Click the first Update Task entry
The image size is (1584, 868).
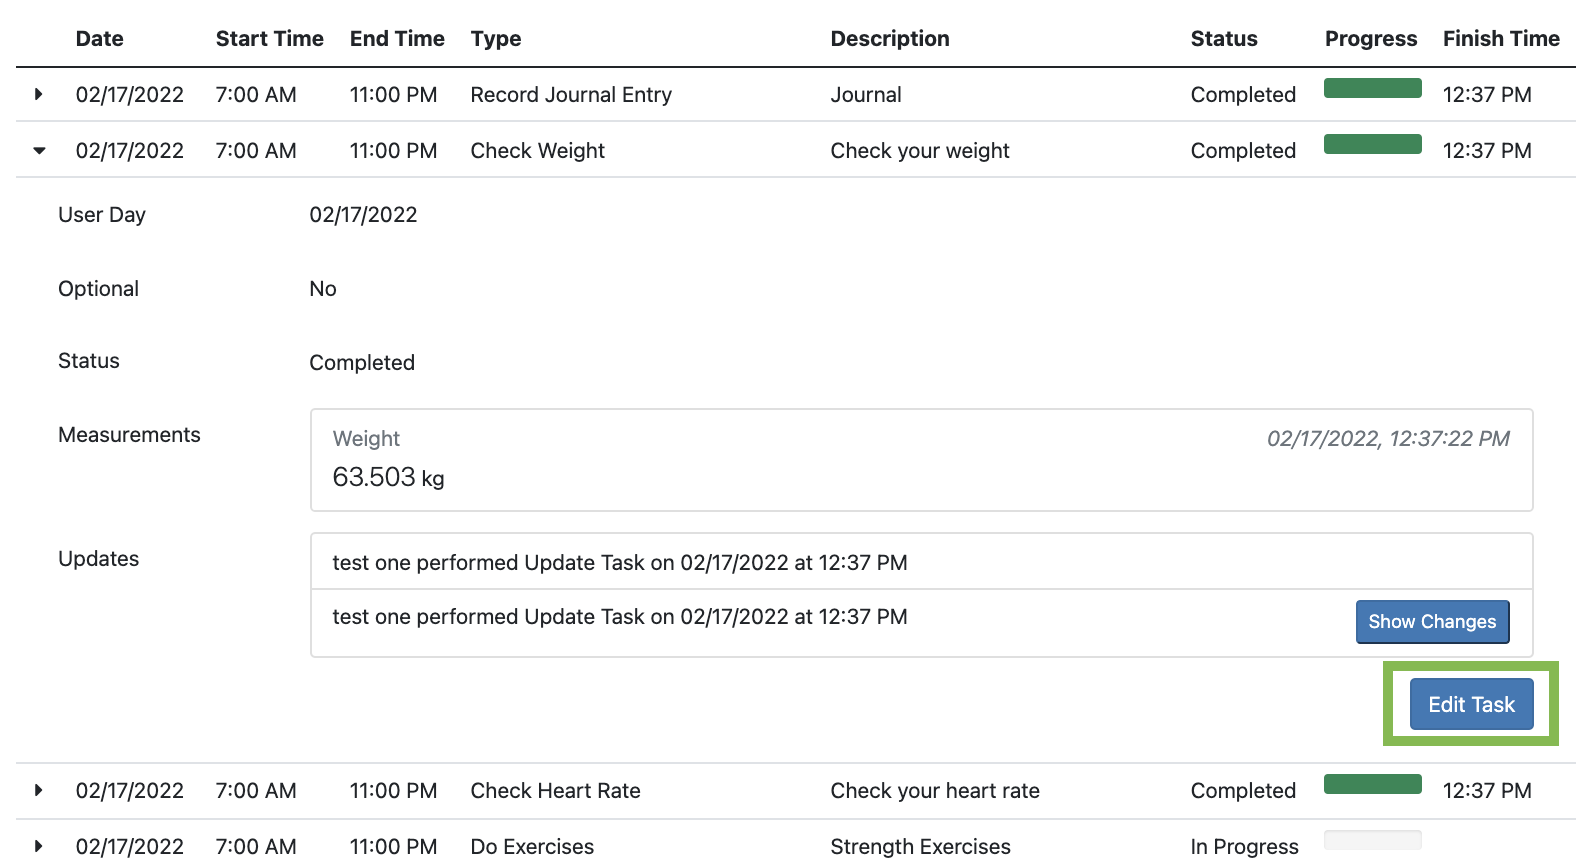pyautogui.click(x=620, y=563)
